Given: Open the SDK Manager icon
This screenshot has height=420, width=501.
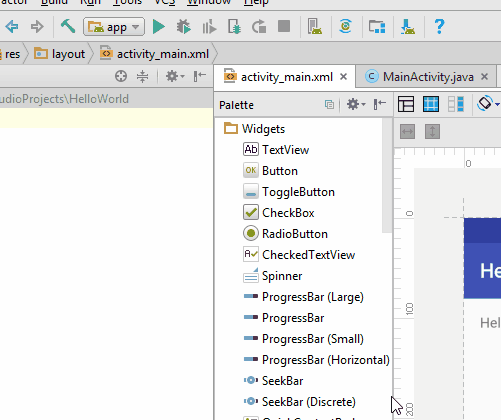Looking at the screenshot, I should (408, 27).
